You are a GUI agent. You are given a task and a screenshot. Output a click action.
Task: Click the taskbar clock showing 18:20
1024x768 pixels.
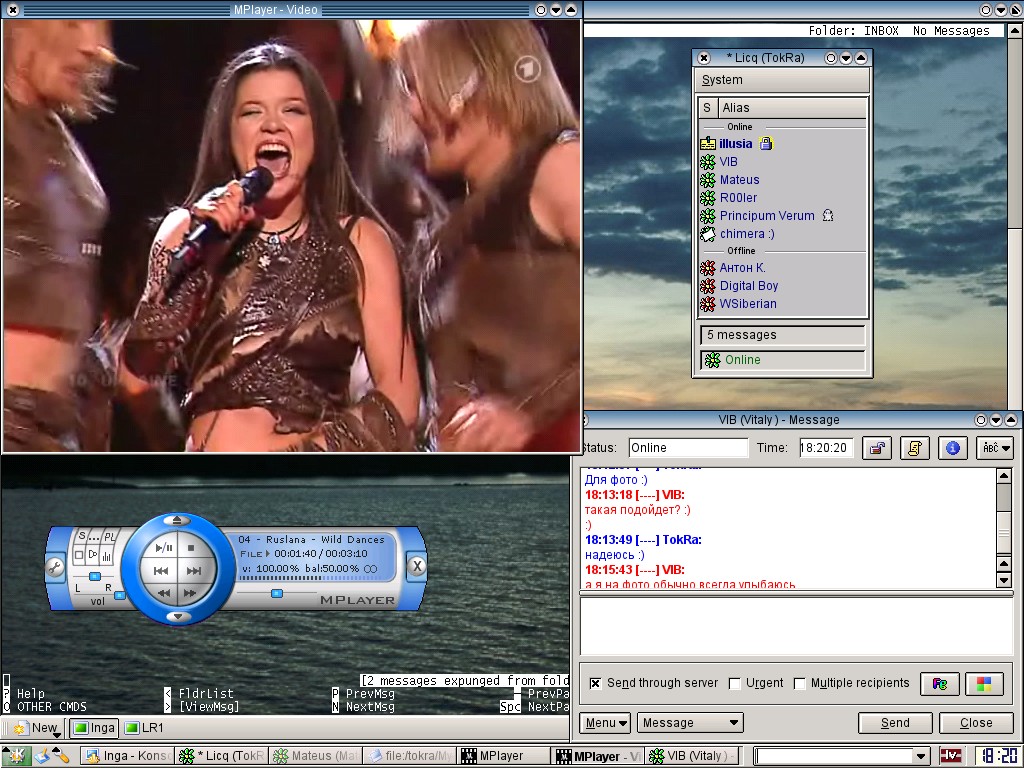[999, 756]
